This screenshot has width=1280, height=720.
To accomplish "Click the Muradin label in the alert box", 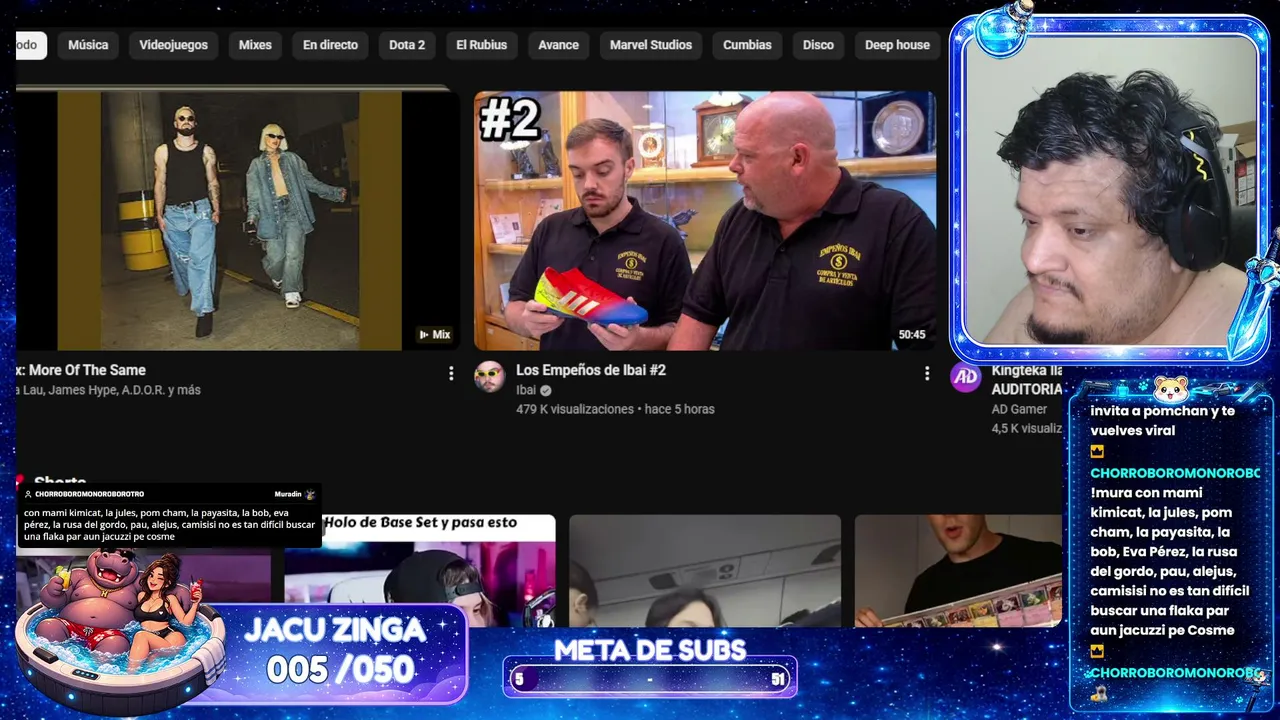I will (x=289, y=494).
